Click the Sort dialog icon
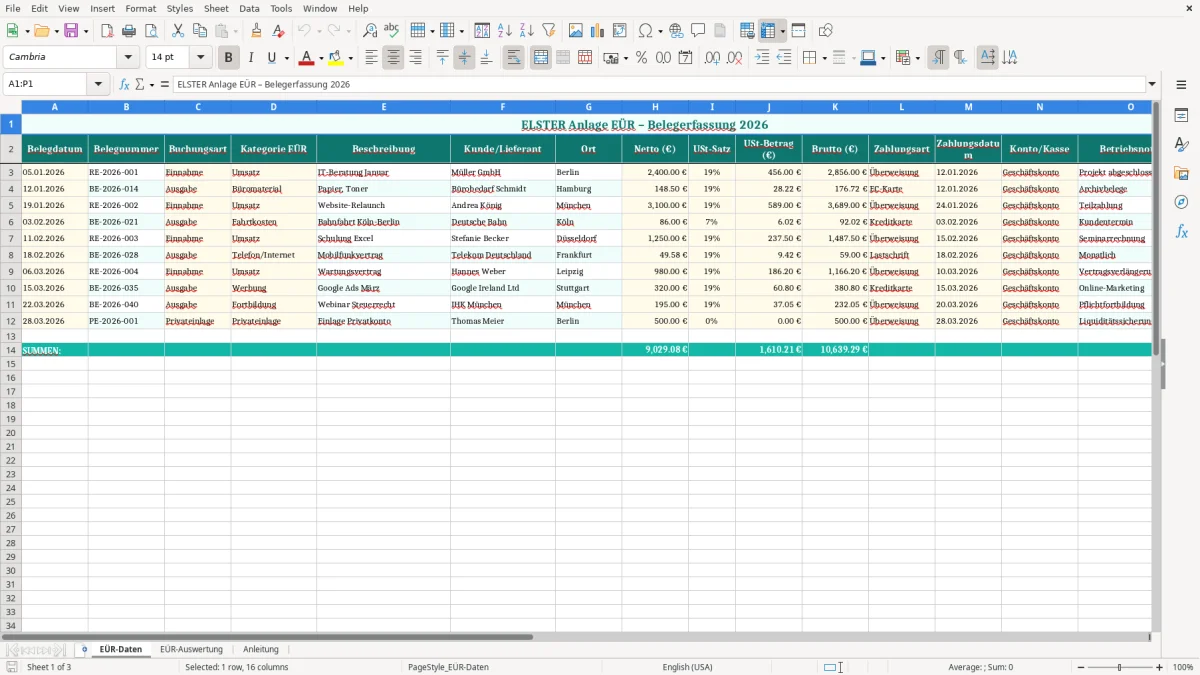Viewport: 1200px width, 675px height. pos(482,31)
